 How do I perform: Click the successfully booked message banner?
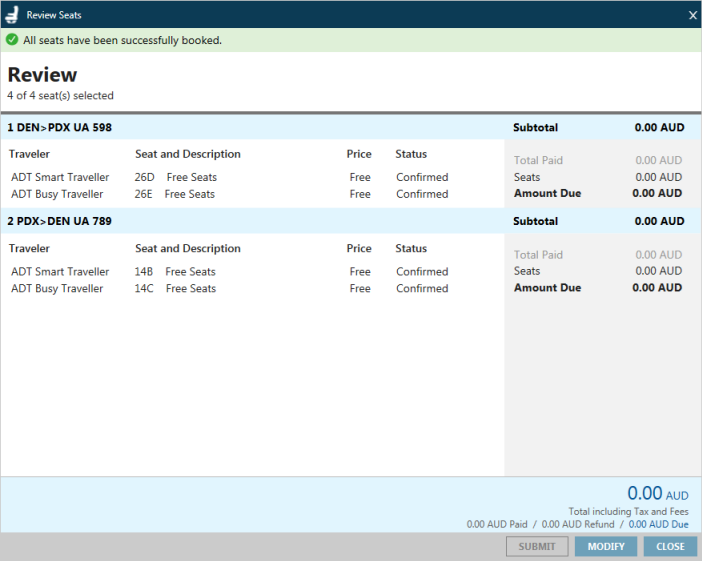(x=122, y=41)
